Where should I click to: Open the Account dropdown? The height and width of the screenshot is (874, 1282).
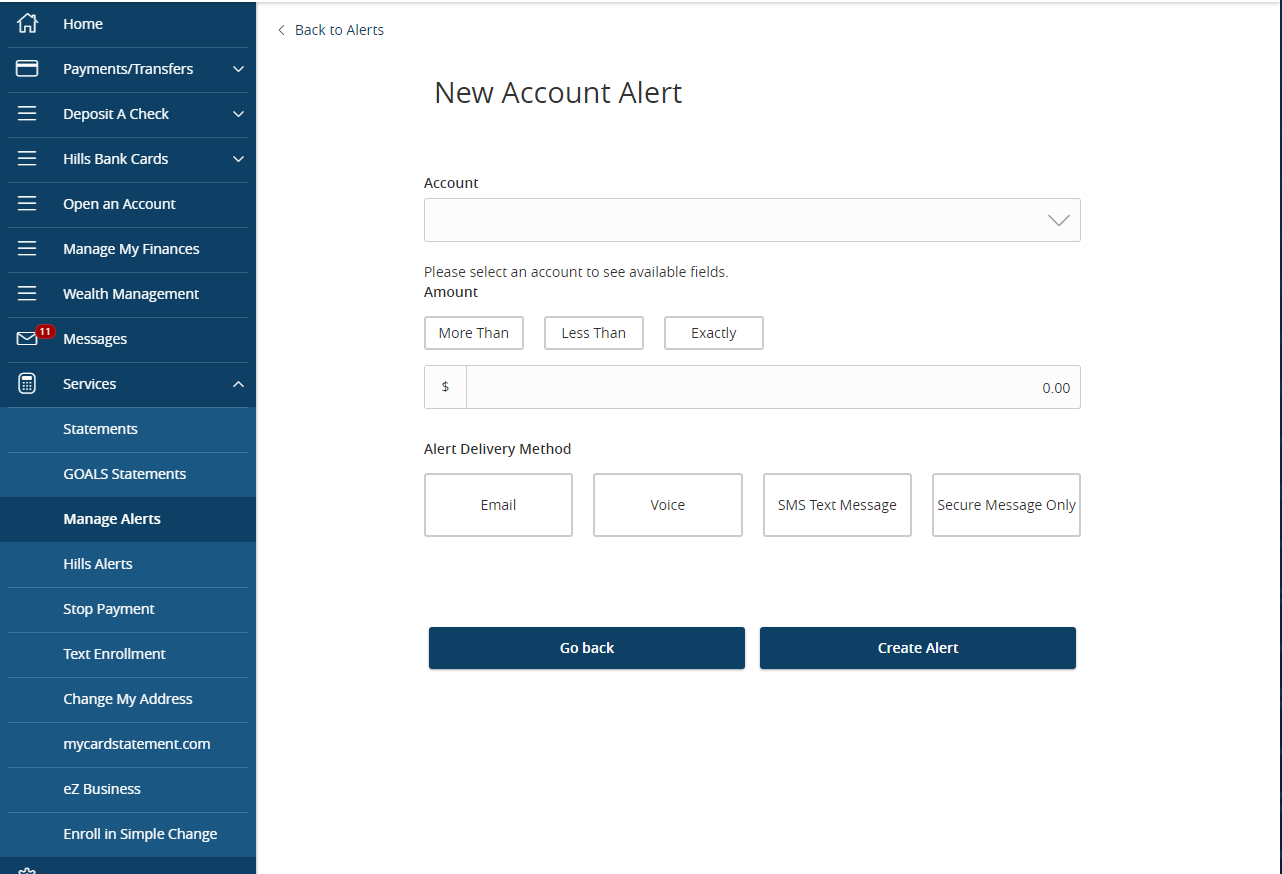(x=752, y=220)
